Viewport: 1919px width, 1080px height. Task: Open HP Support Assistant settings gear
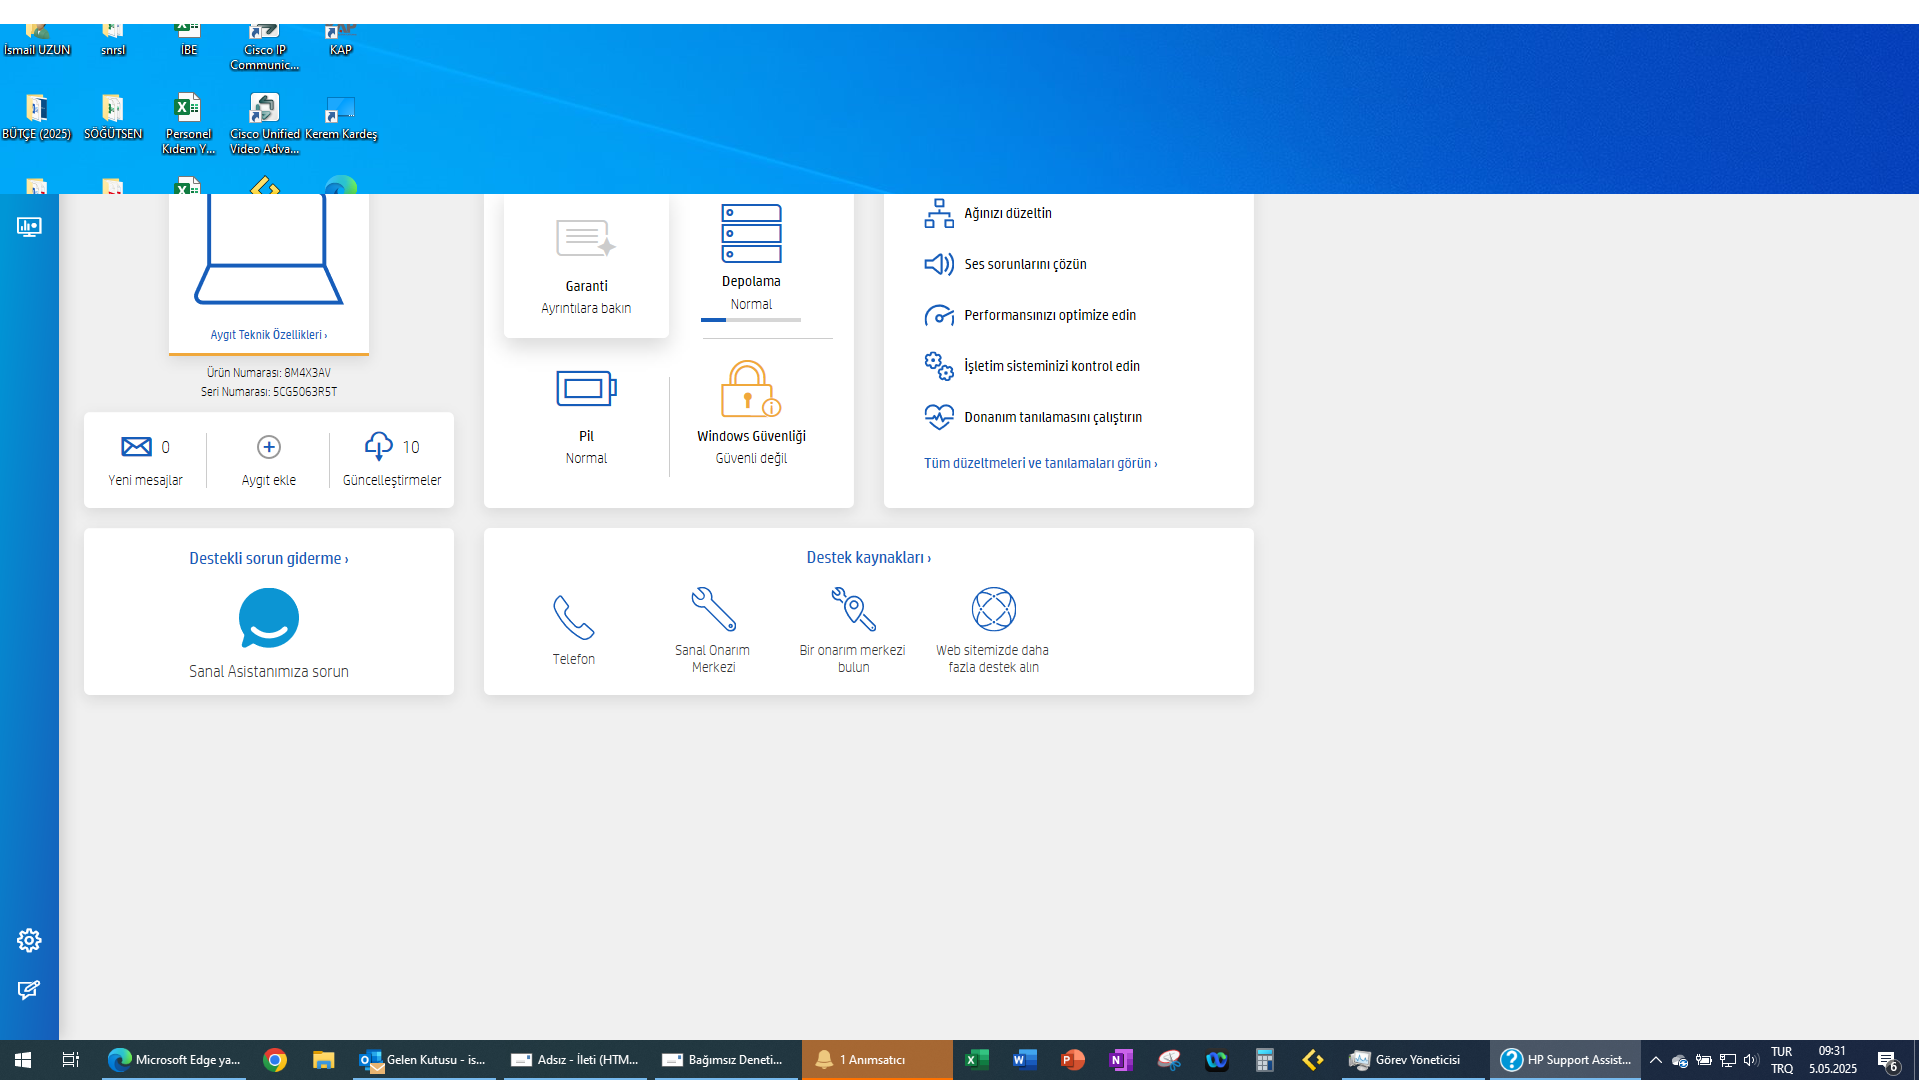[29, 940]
